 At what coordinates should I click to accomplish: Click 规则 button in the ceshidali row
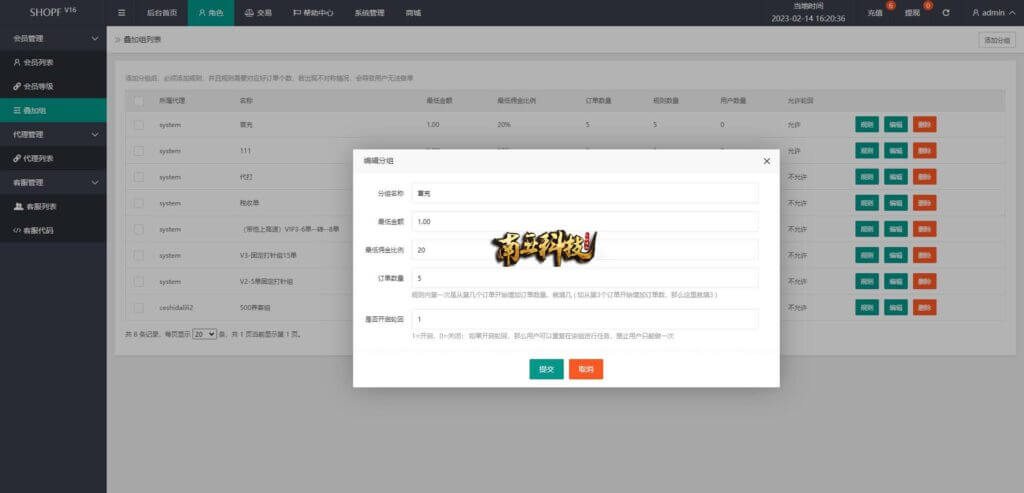(867, 308)
